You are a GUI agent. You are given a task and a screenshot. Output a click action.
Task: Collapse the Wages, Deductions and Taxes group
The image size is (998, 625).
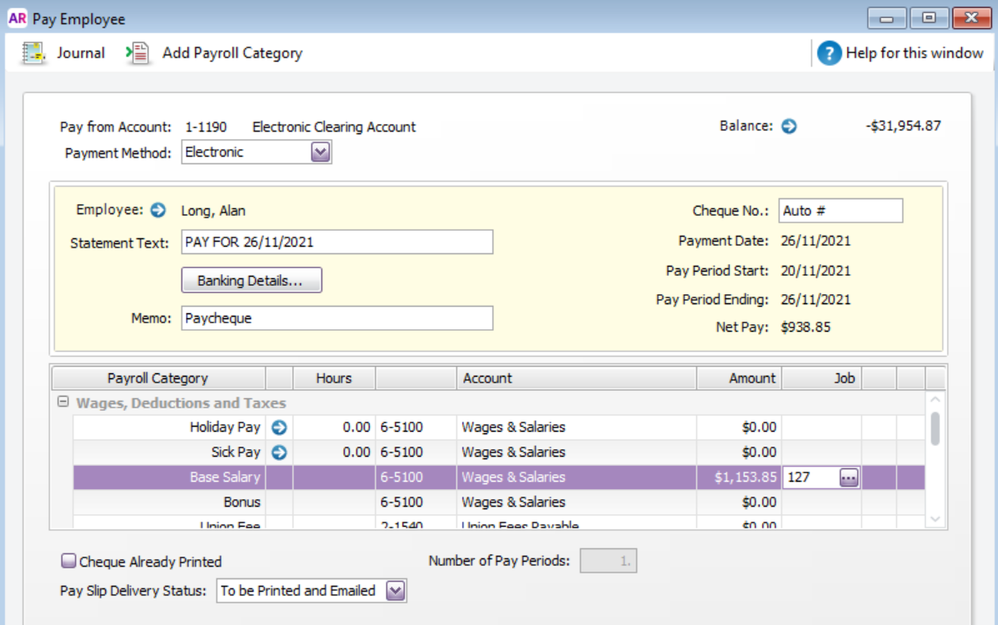63,403
